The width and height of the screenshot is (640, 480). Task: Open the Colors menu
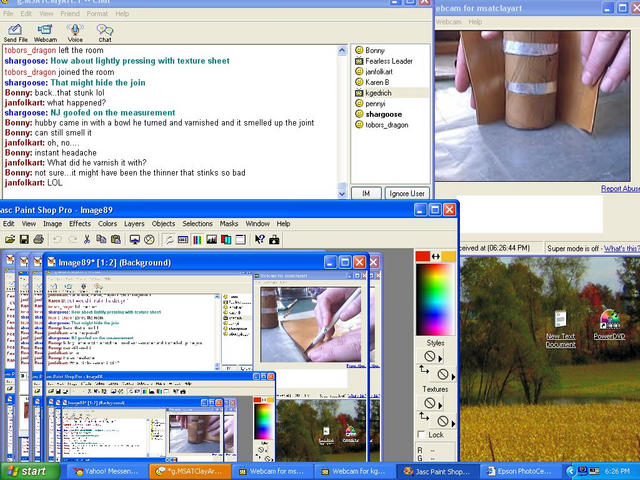(107, 224)
